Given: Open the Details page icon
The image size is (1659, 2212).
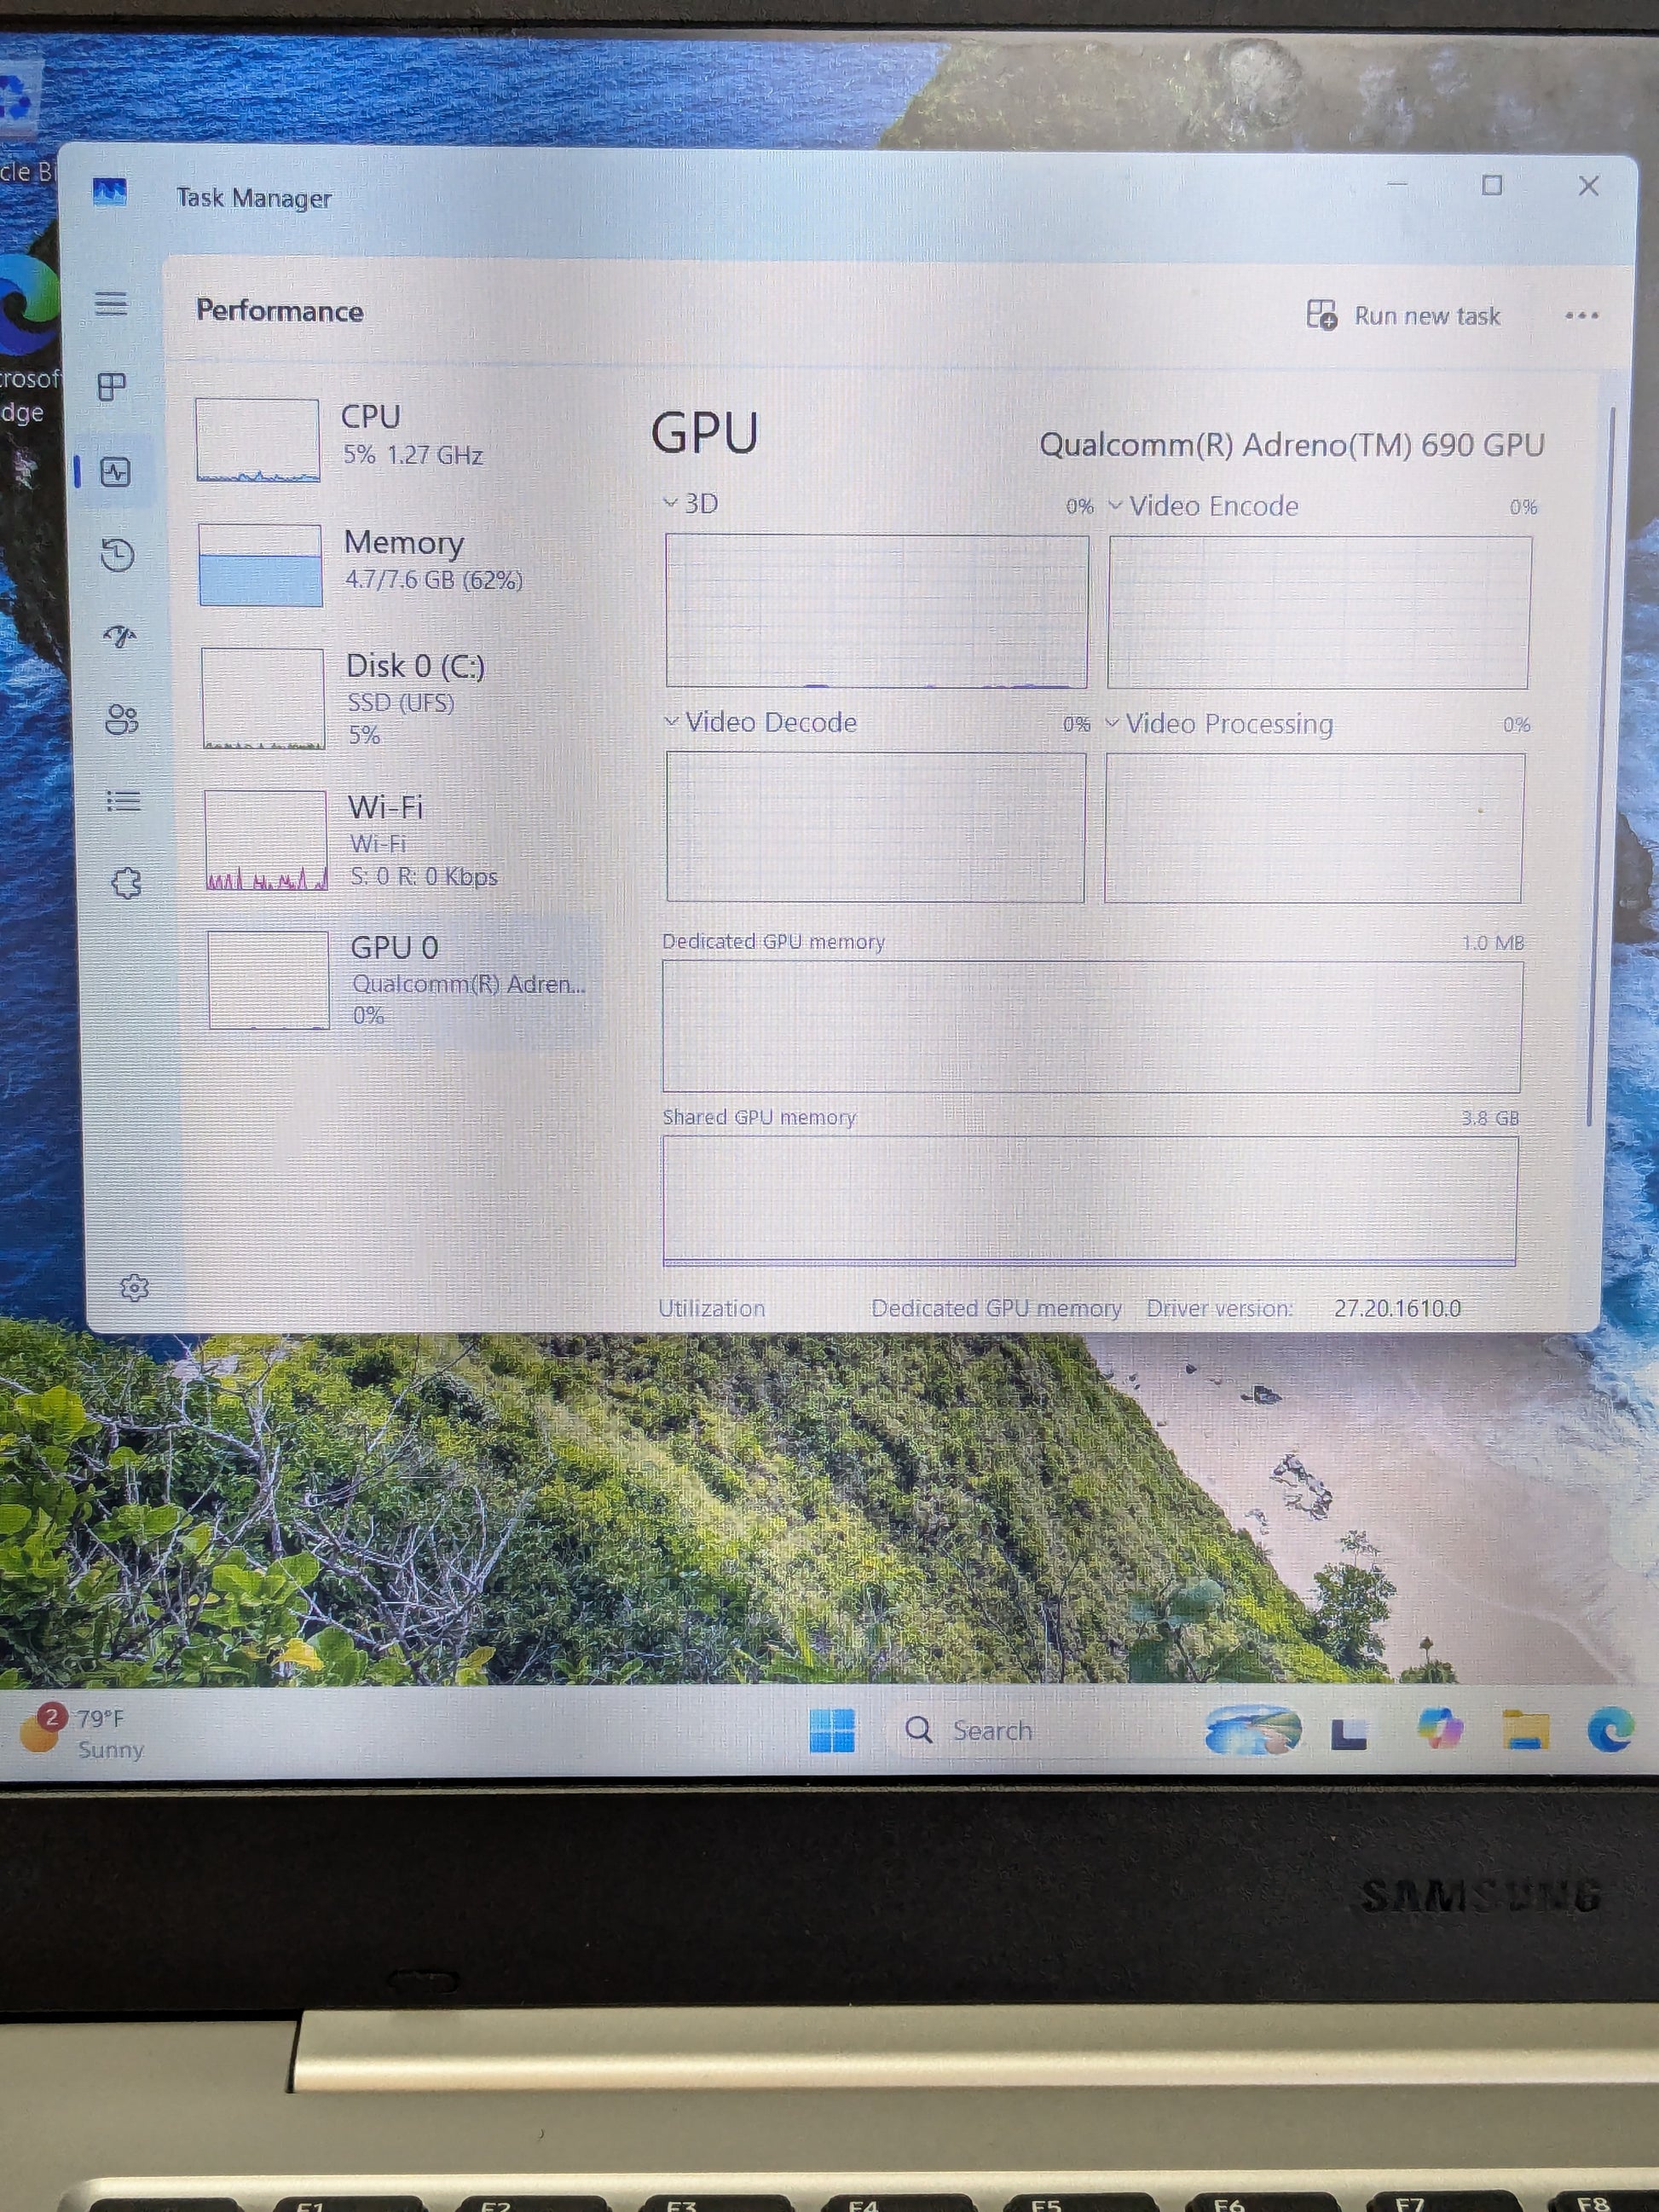Looking at the screenshot, I should [x=123, y=800].
